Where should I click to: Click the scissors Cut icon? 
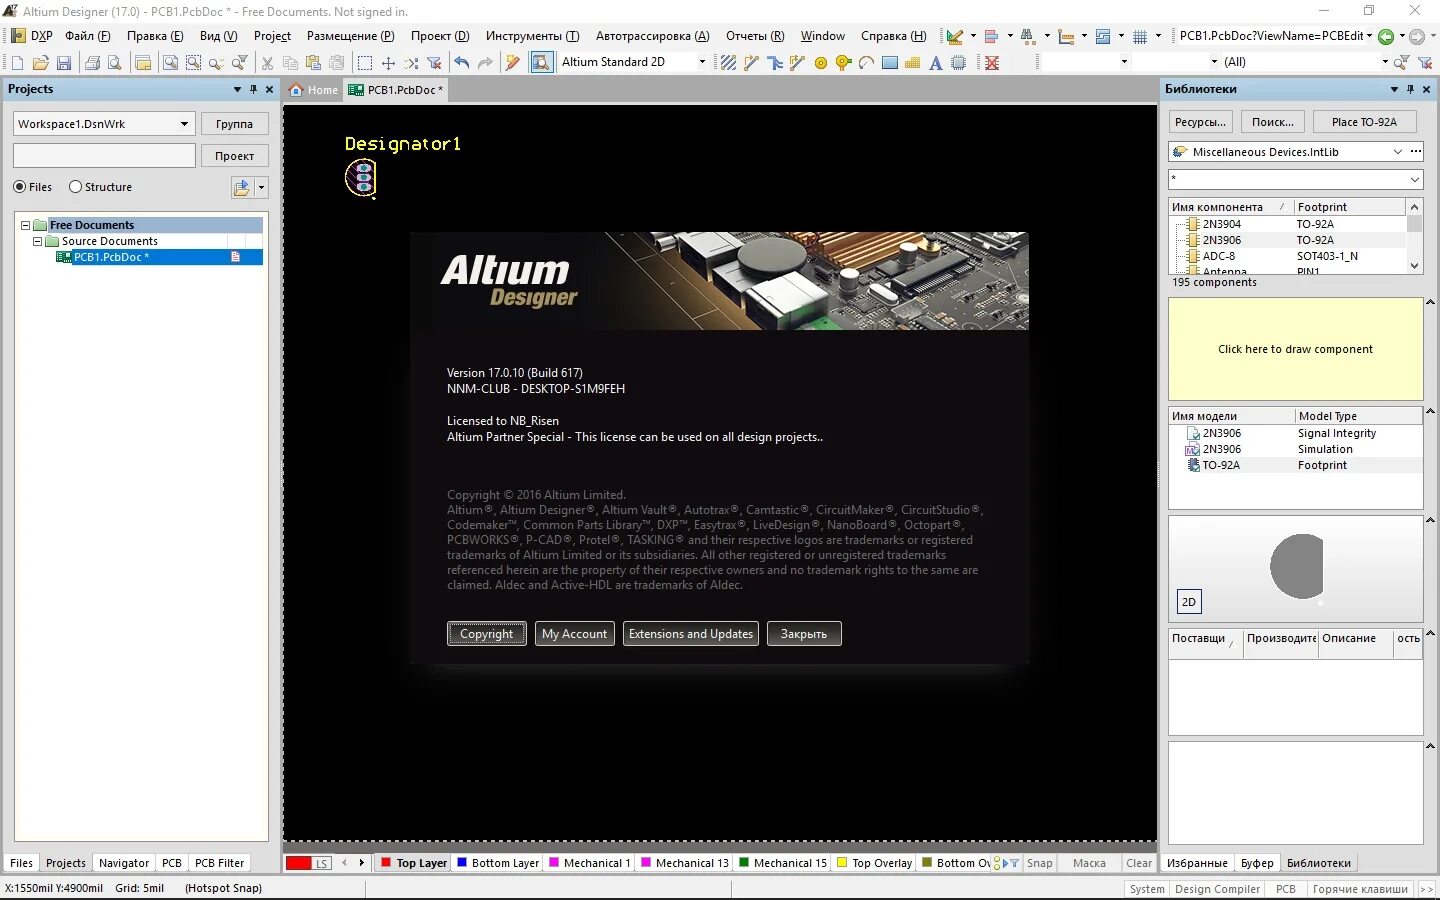point(267,63)
